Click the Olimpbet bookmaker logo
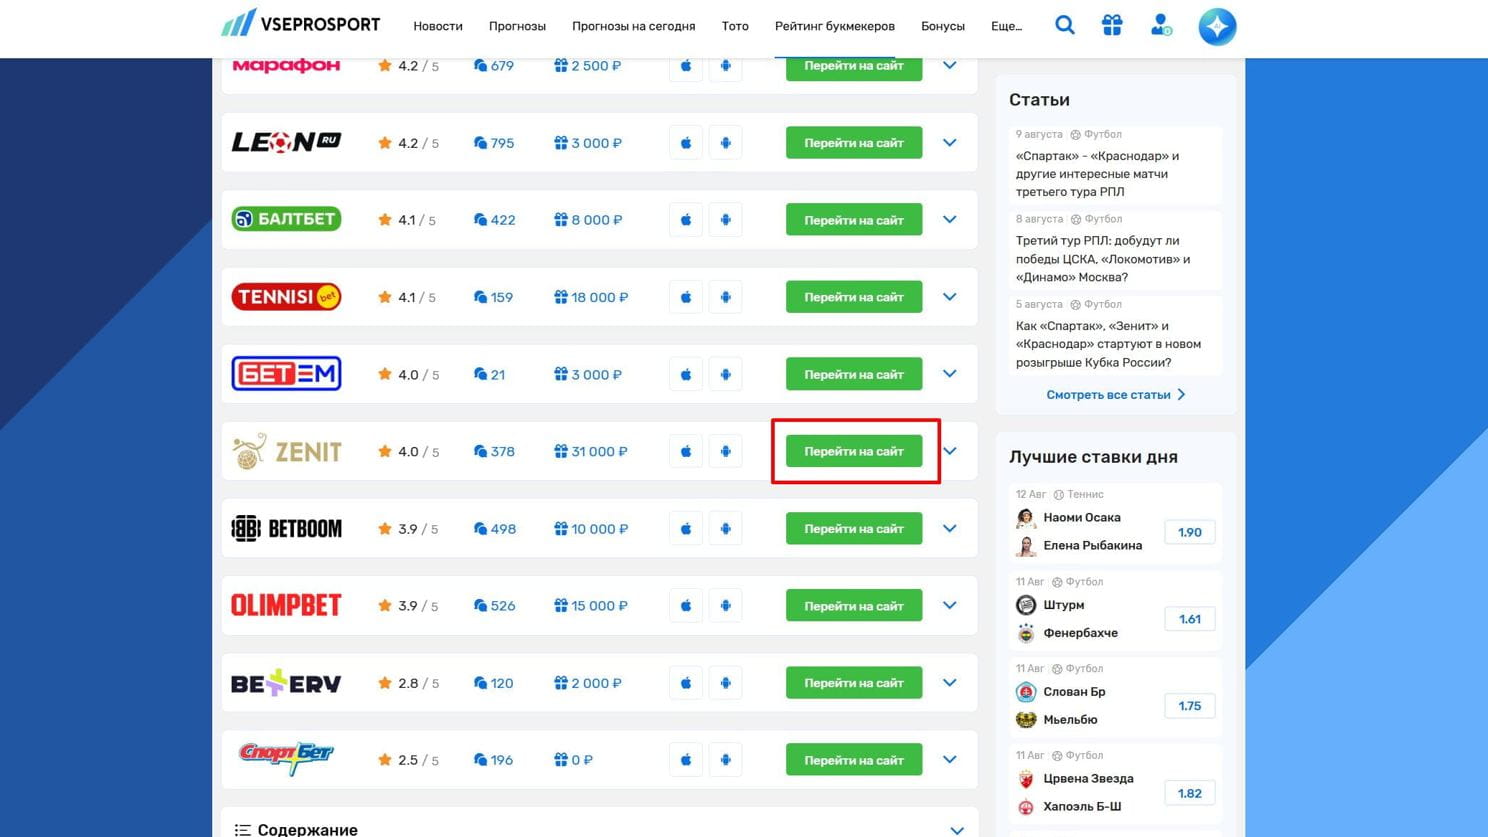Screen dimensions: 1488x837 point(286,606)
